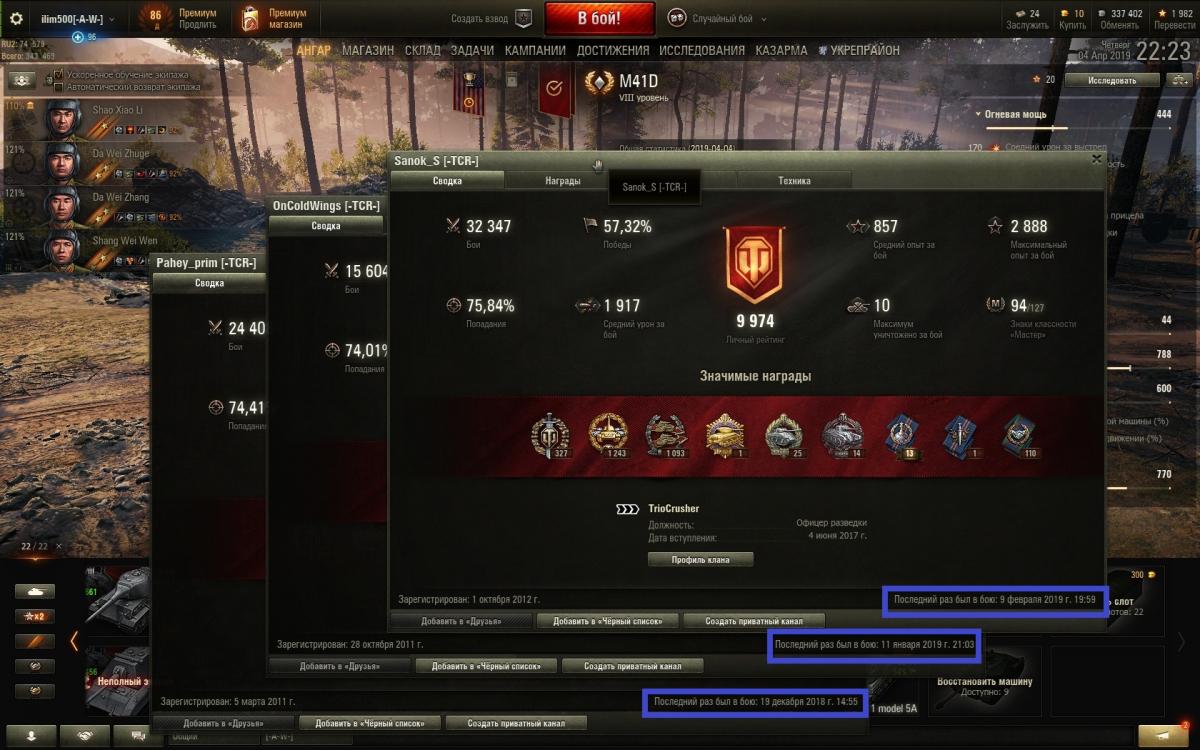Screen dimensions: 1200x750
Task: Toggle the x2 bonus tank filter
Action: pyautogui.click(x=37, y=616)
